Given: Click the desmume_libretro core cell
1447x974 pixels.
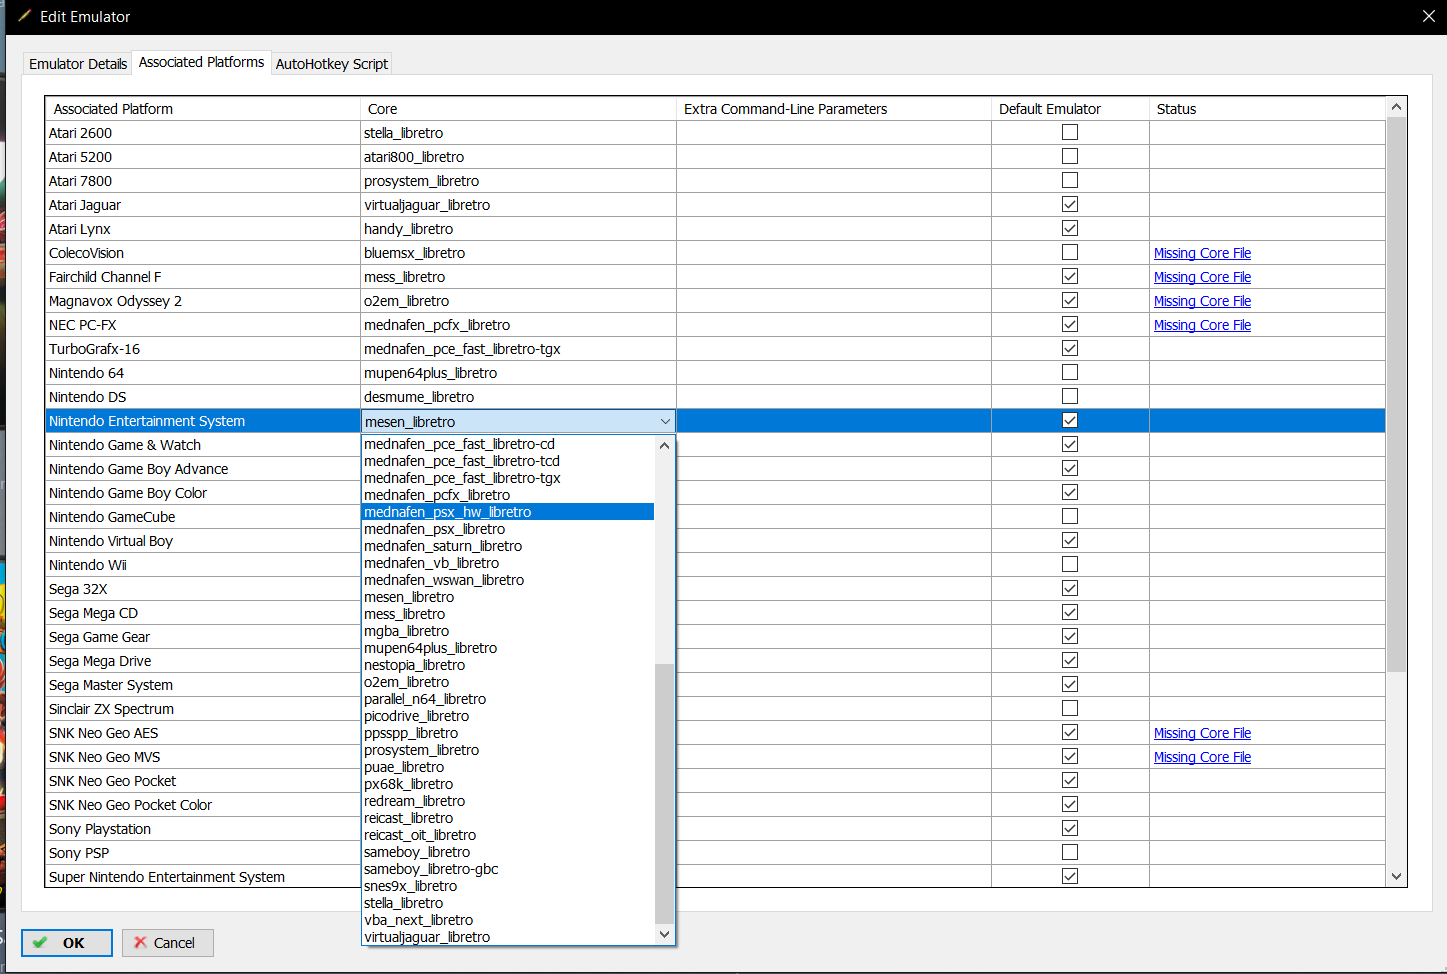Looking at the screenshot, I should pyautogui.click(x=518, y=397).
